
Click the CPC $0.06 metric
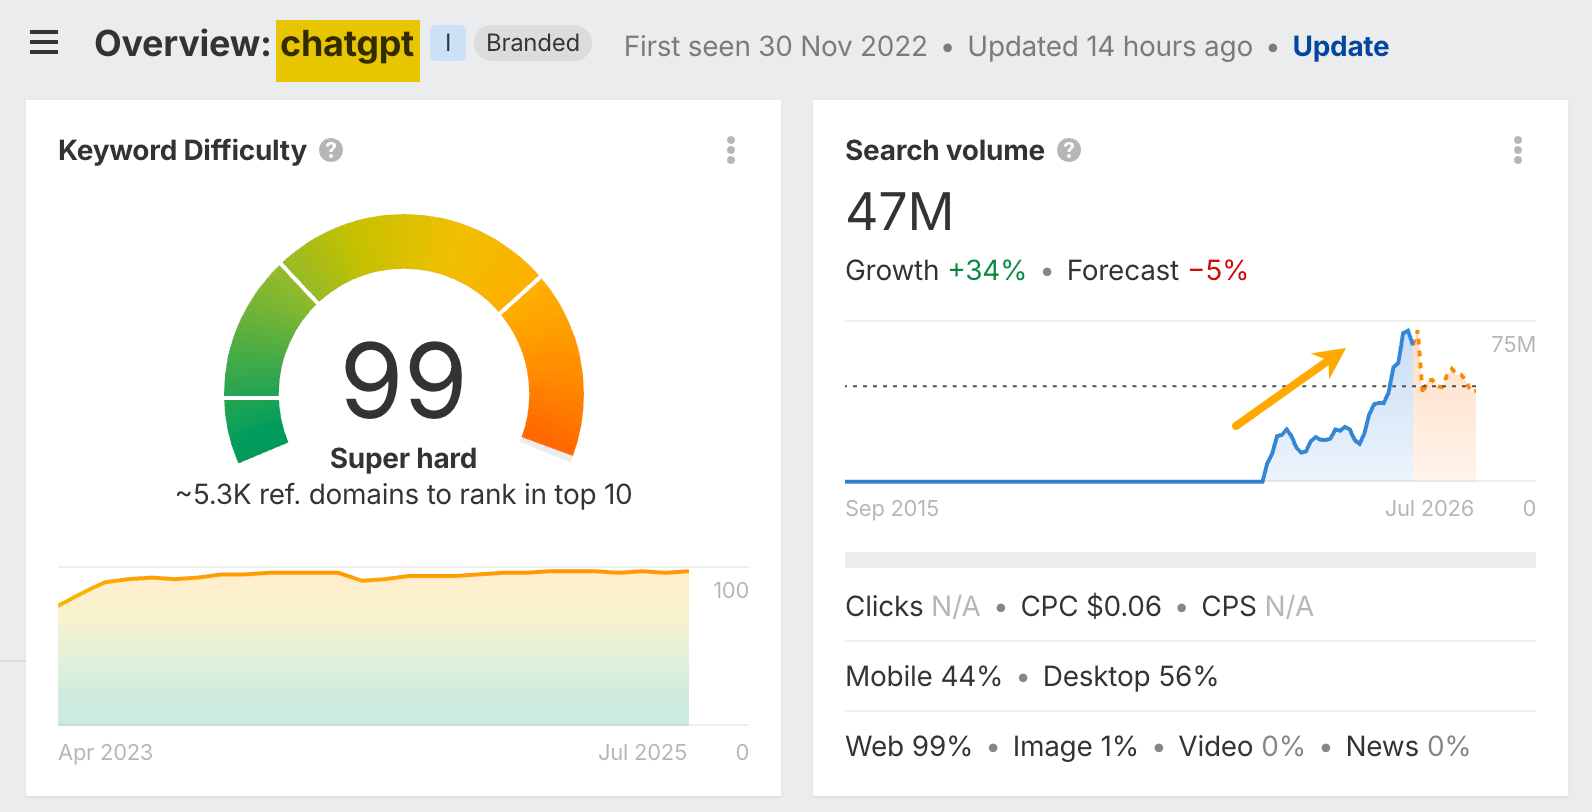1090,606
